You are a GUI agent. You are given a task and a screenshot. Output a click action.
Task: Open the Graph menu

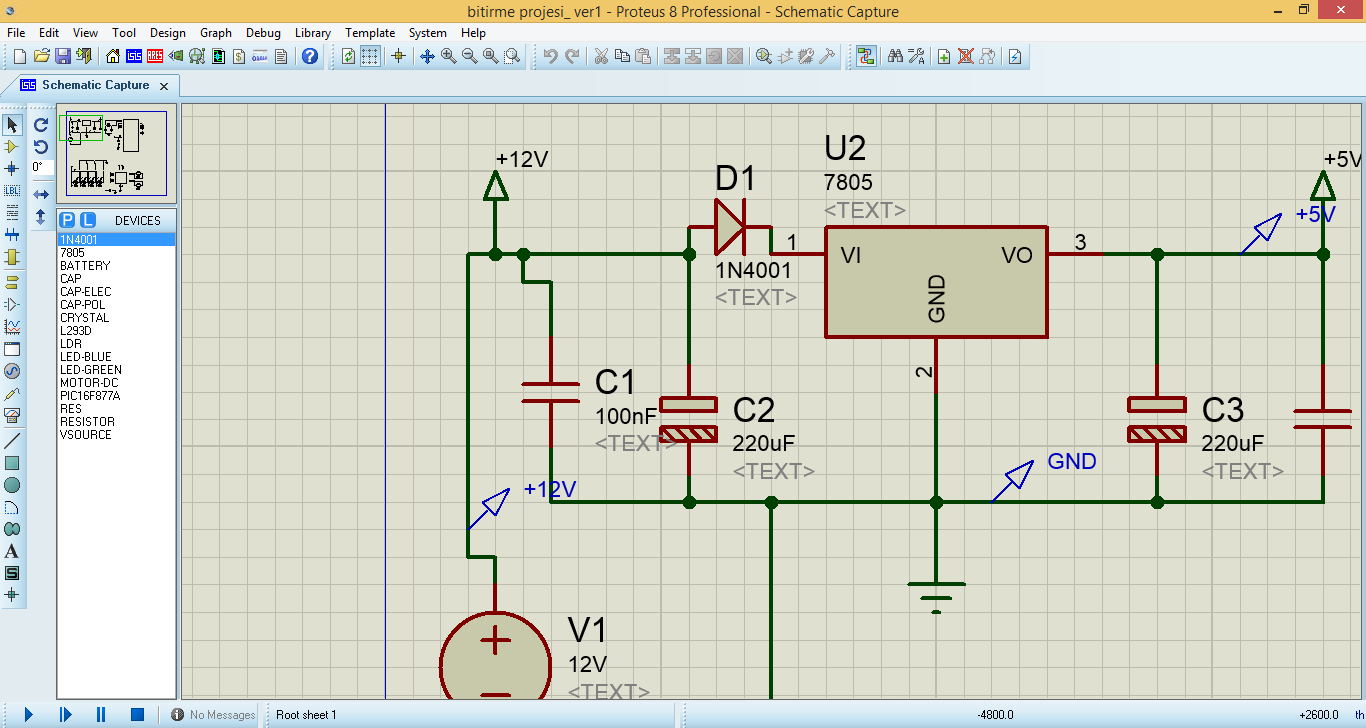(216, 33)
